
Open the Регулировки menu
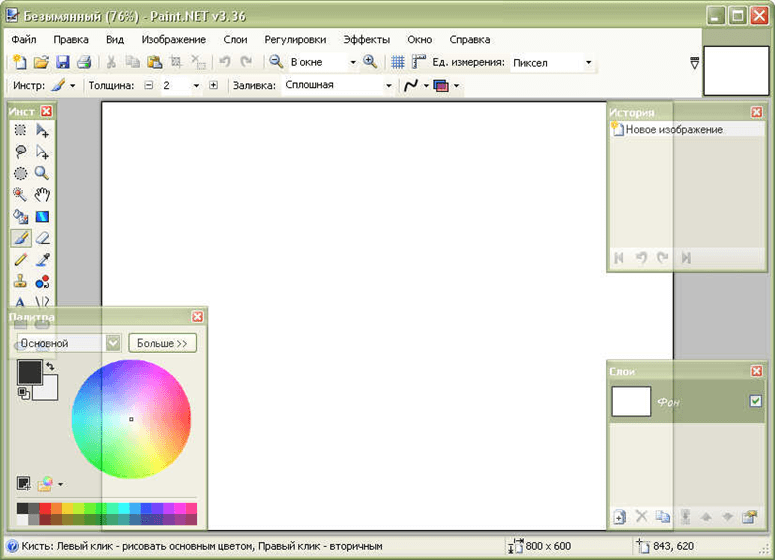click(295, 40)
